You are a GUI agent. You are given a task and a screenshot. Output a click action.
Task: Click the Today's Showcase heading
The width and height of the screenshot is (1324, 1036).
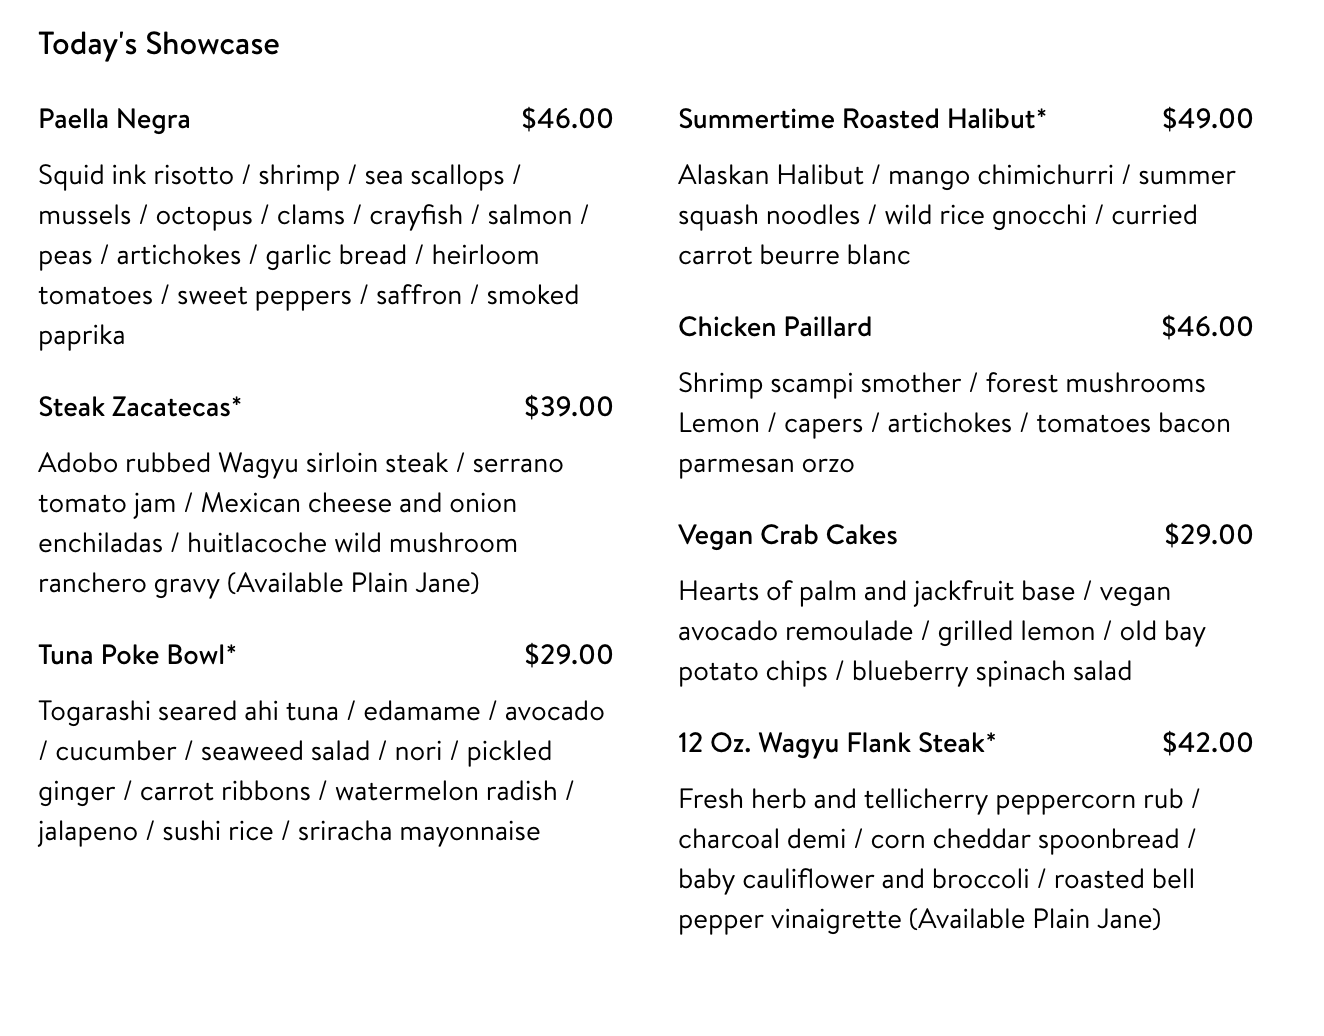point(158,44)
